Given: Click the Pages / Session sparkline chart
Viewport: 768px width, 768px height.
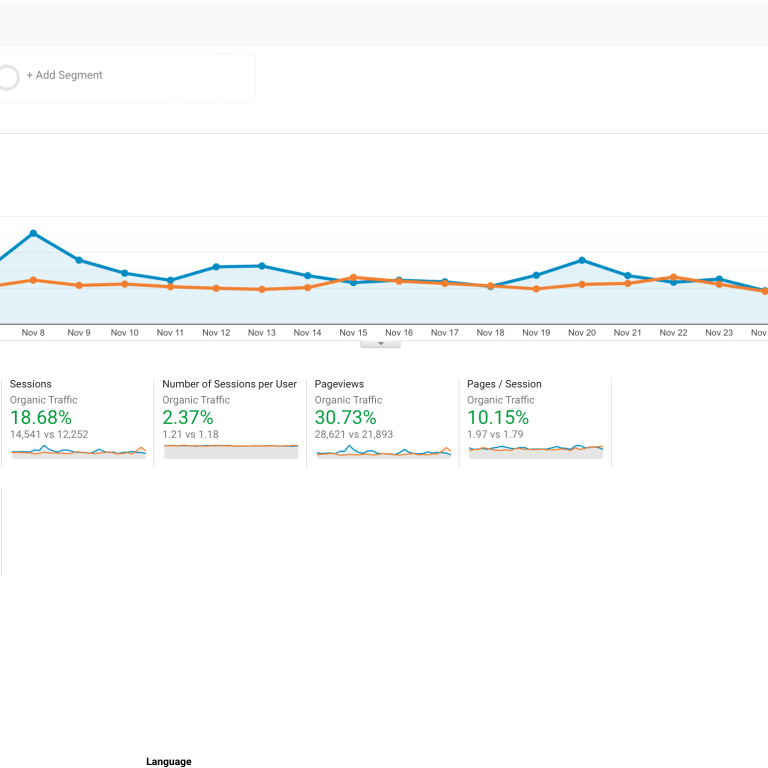Looking at the screenshot, I should (x=535, y=450).
